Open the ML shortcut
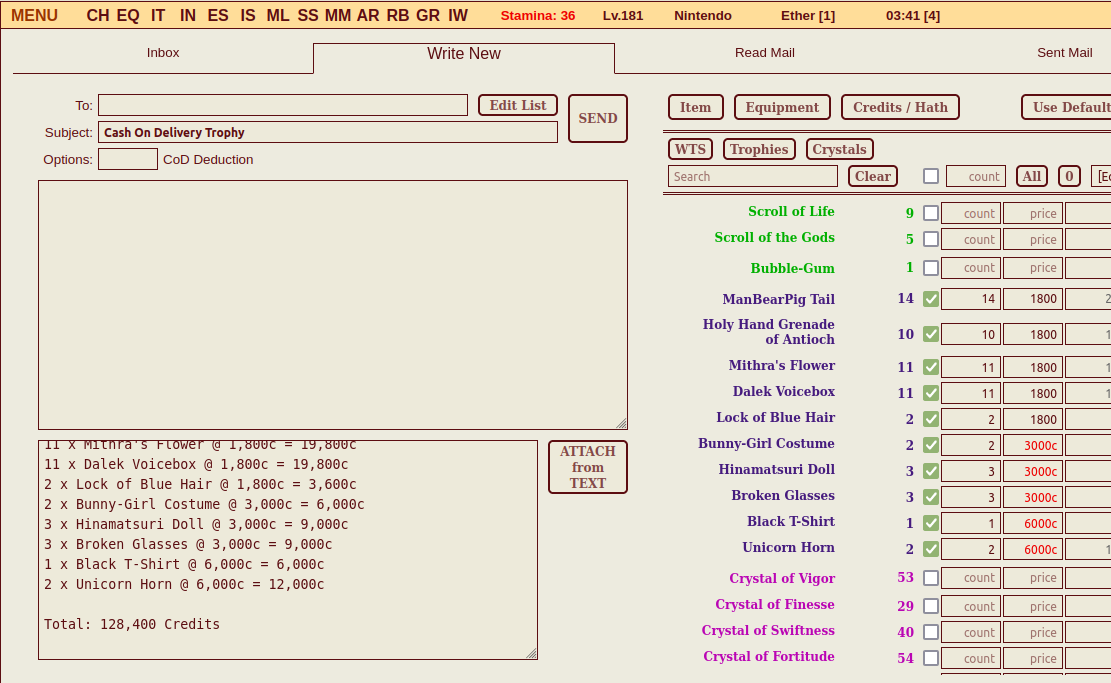 tap(278, 16)
